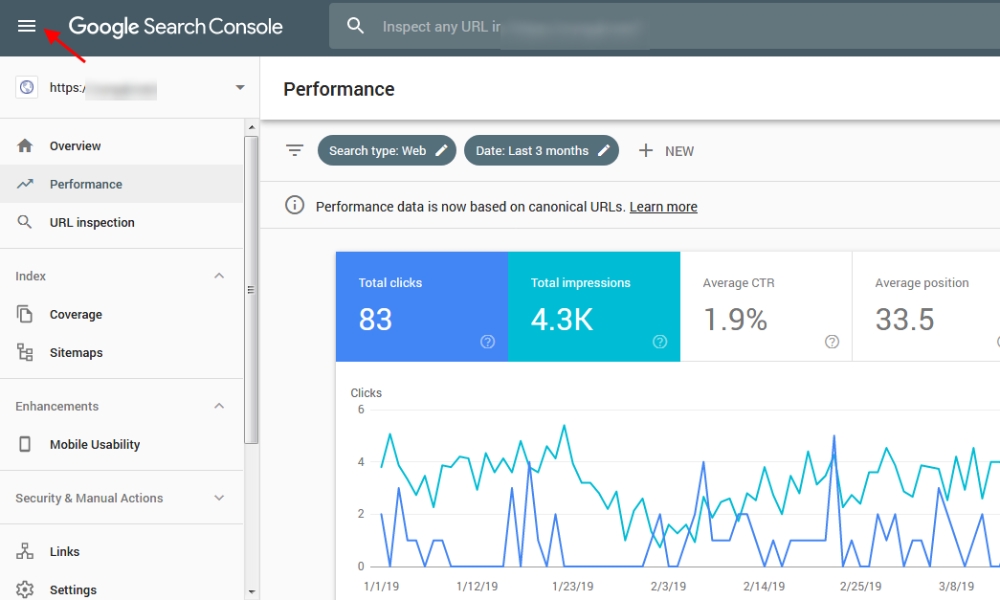Click sidebar scrollbar down arrow
The image size is (1000, 600).
[251, 592]
